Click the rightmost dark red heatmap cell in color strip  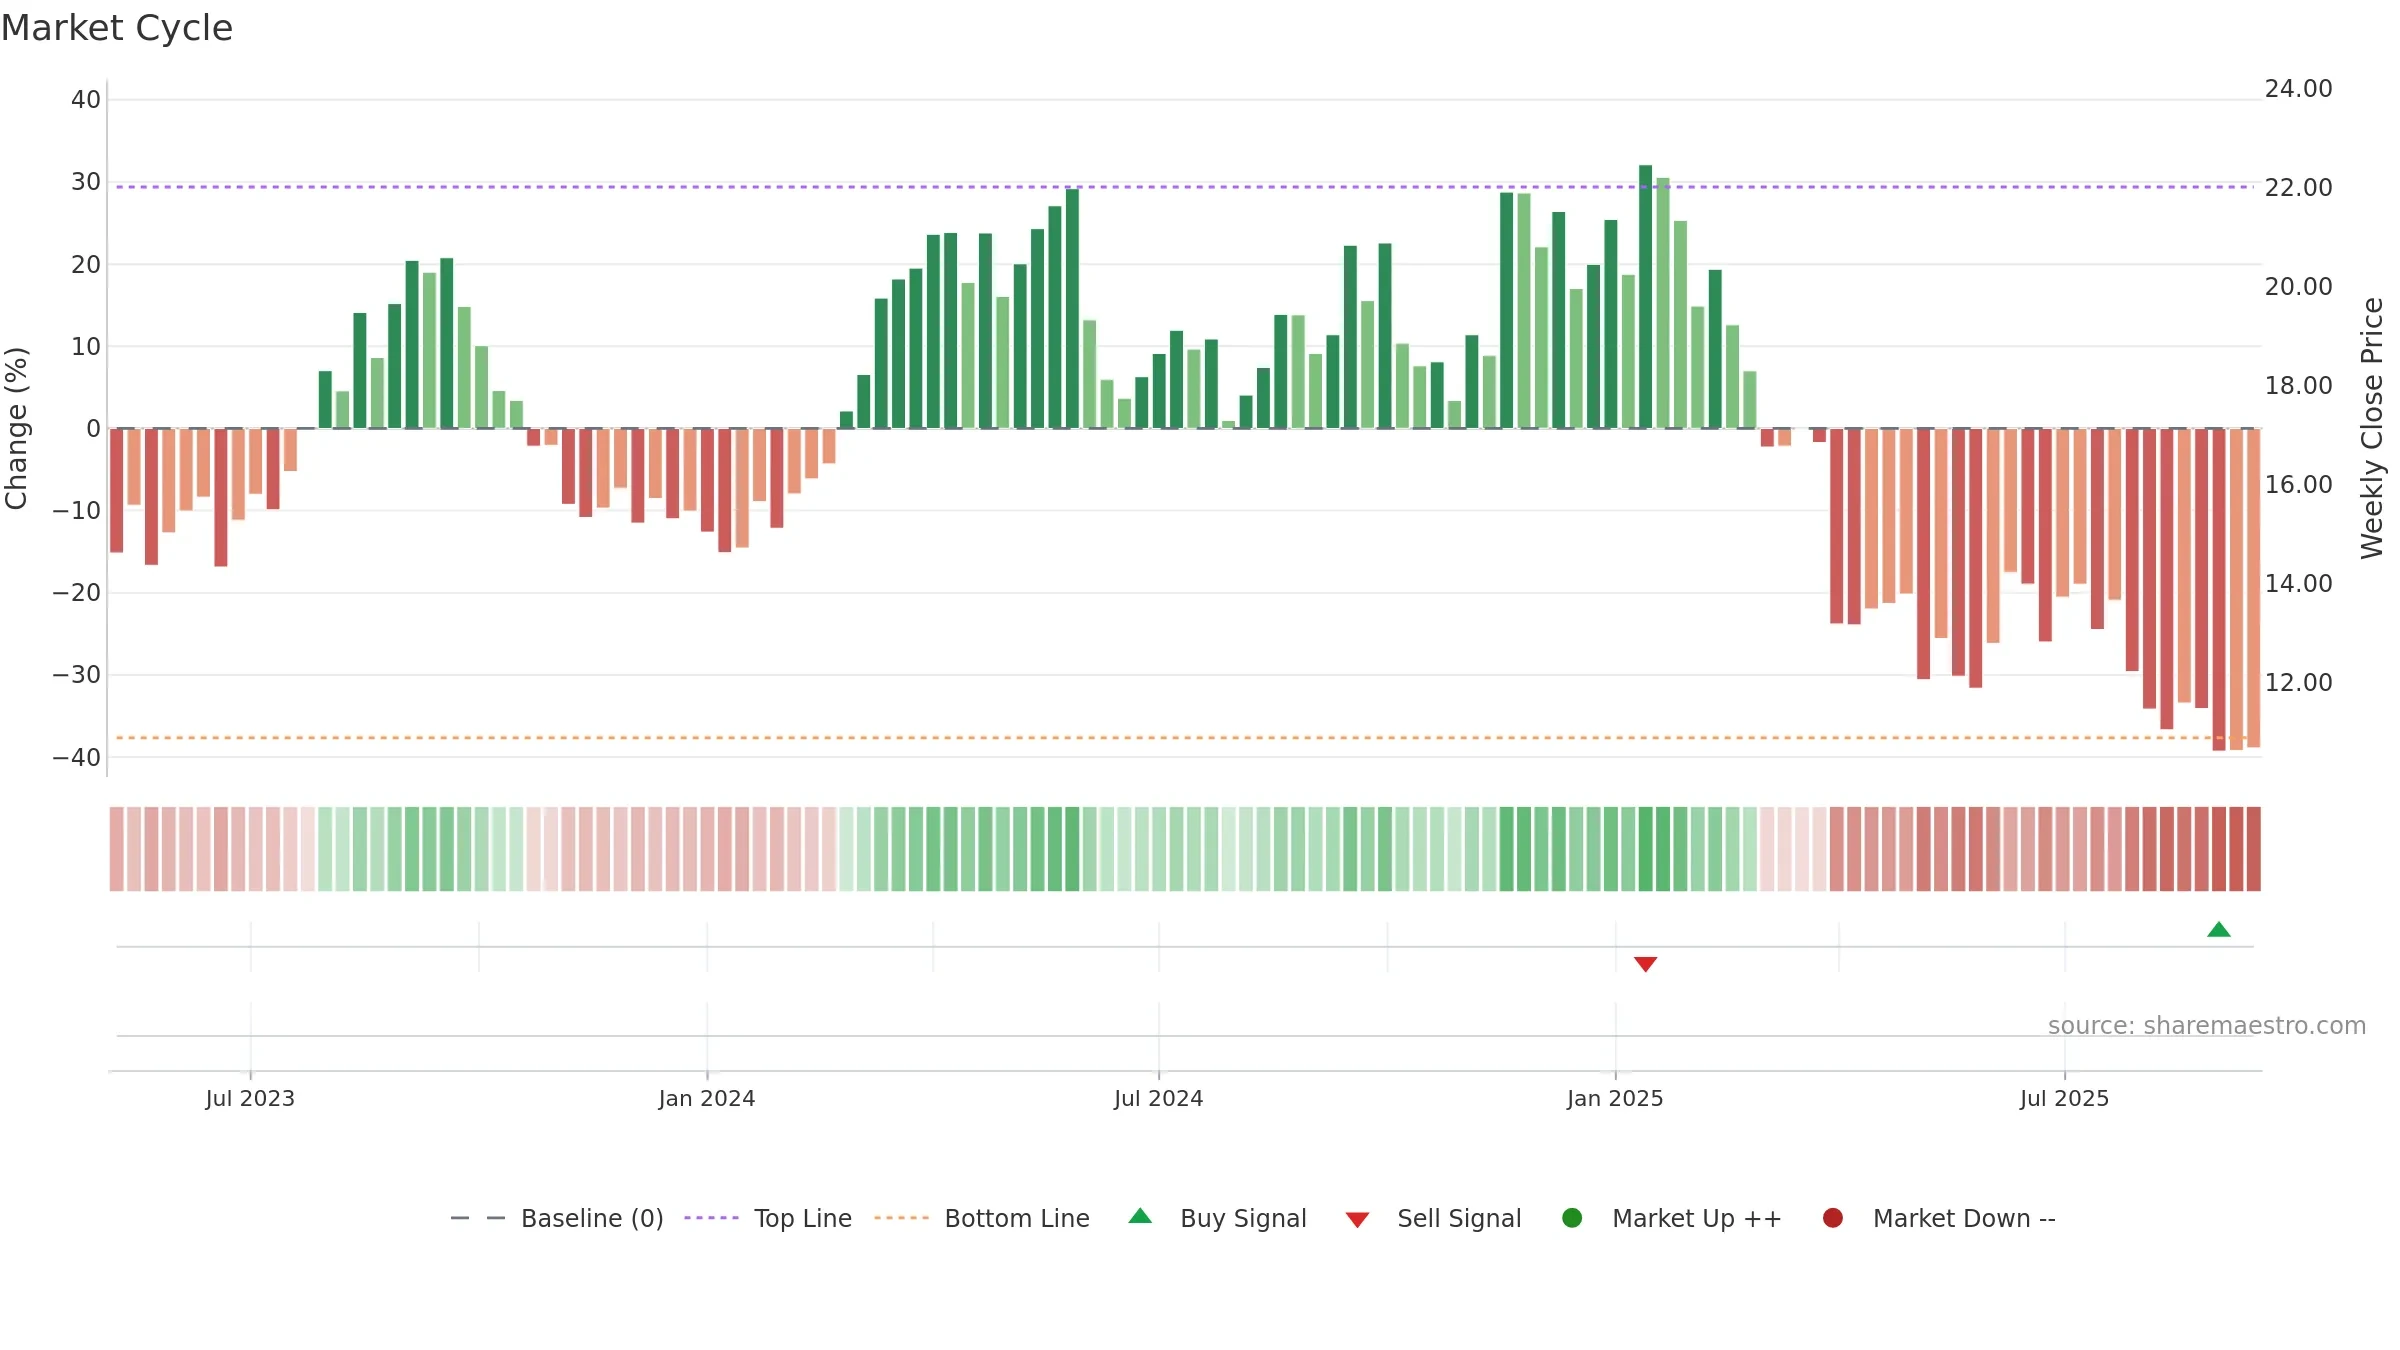(2253, 849)
